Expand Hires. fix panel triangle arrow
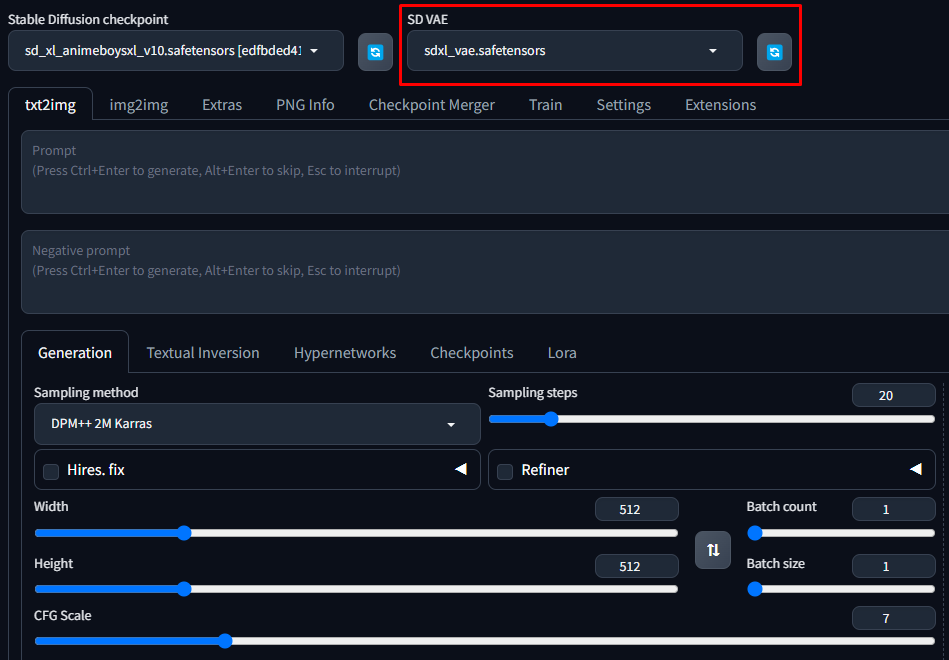949x660 pixels. pyautogui.click(x=461, y=469)
